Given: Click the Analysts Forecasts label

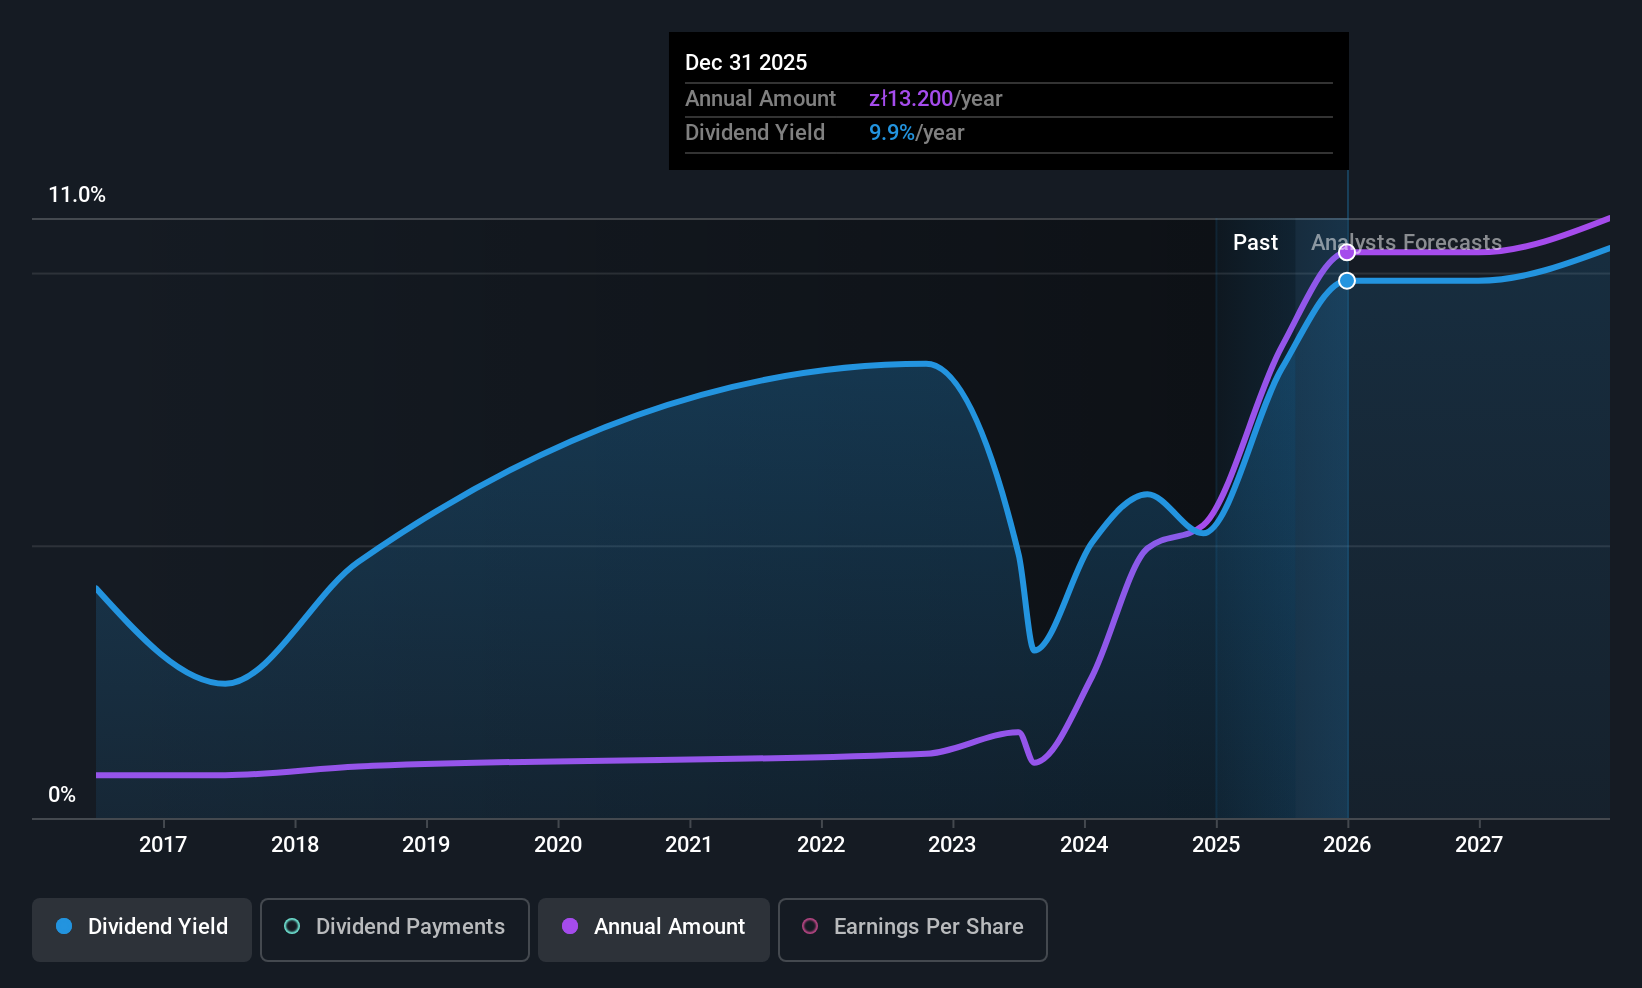Looking at the screenshot, I should click(x=1406, y=243).
